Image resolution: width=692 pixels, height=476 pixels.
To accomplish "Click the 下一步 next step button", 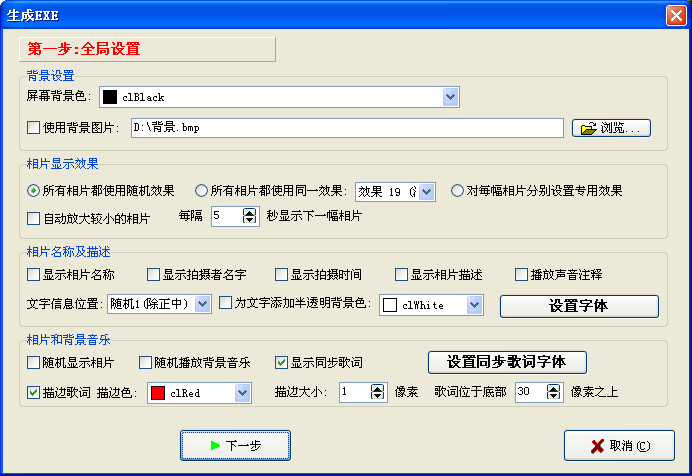I will 235,445.
